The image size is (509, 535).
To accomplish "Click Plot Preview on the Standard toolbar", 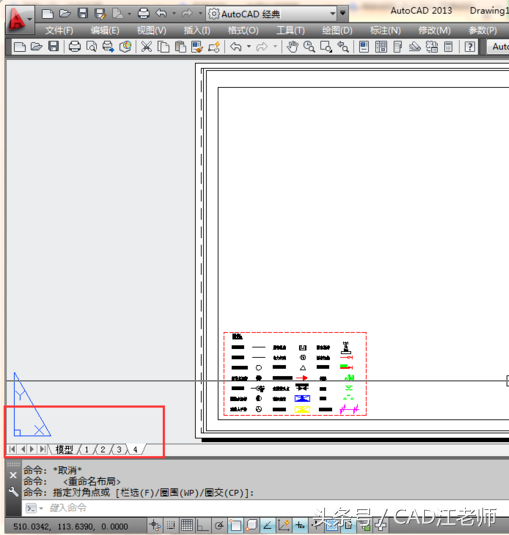I will [x=91, y=46].
